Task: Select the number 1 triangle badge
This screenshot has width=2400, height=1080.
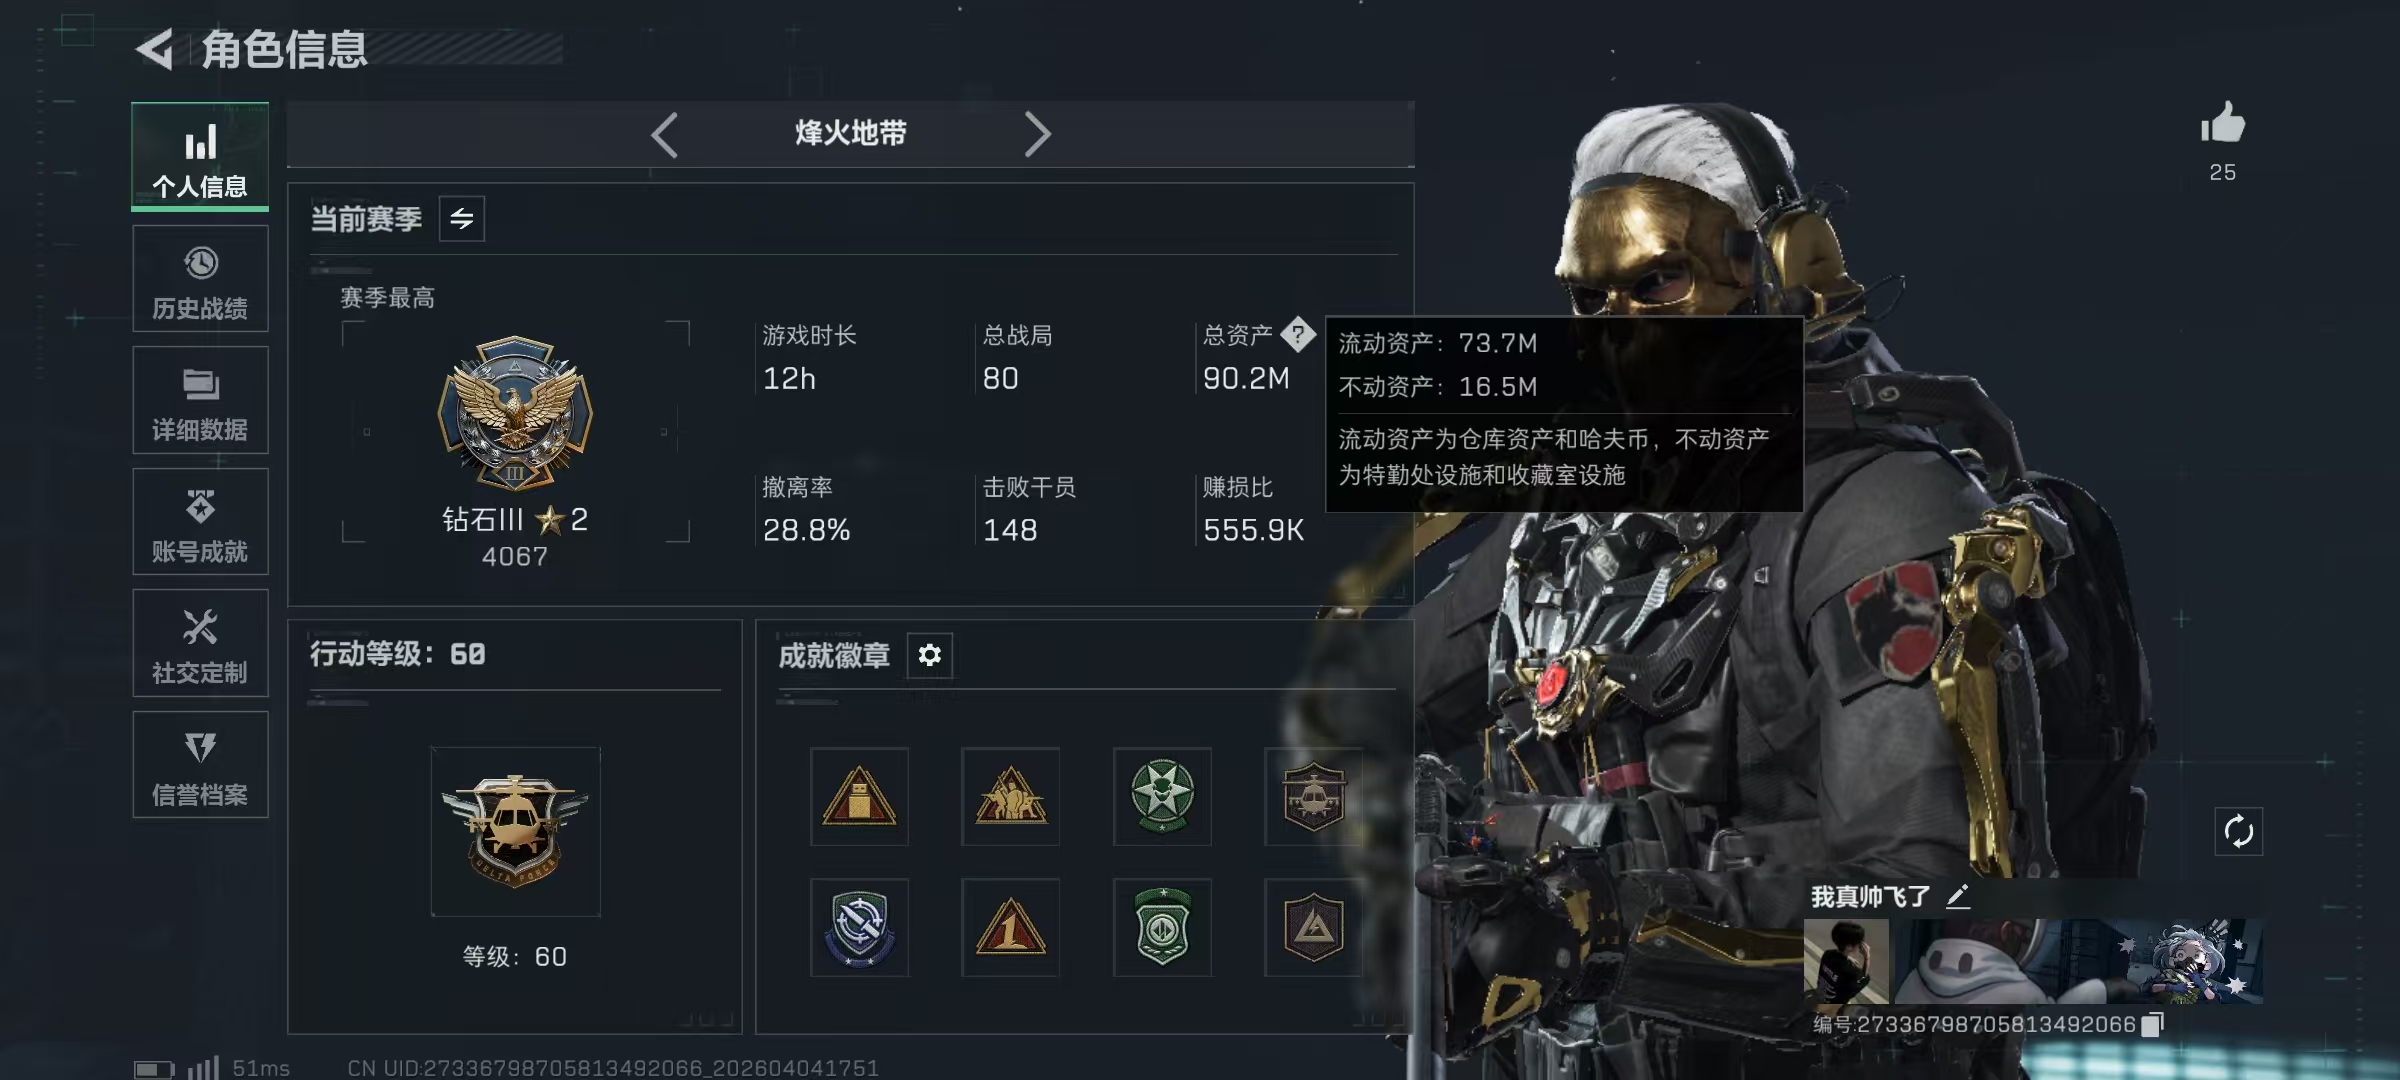Action: coord(1010,927)
